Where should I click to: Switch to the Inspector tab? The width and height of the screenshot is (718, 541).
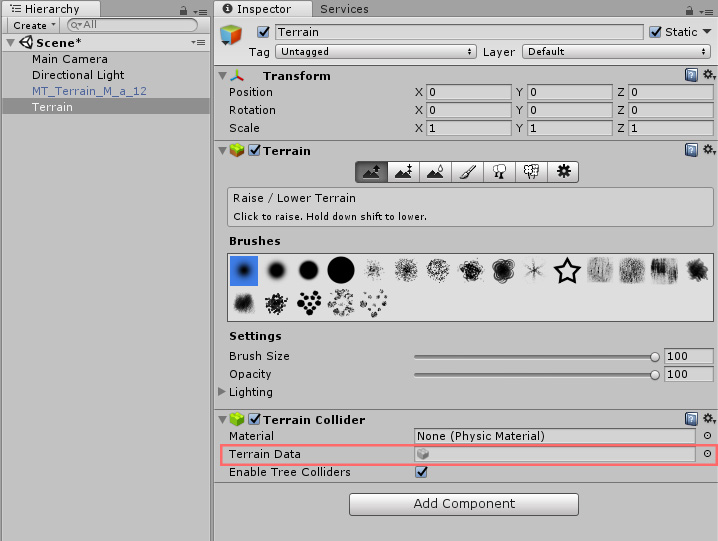pyautogui.click(x=263, y=9)
